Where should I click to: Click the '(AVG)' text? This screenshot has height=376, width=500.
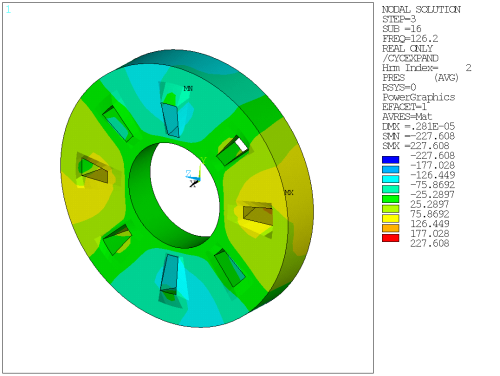[446, 78]
